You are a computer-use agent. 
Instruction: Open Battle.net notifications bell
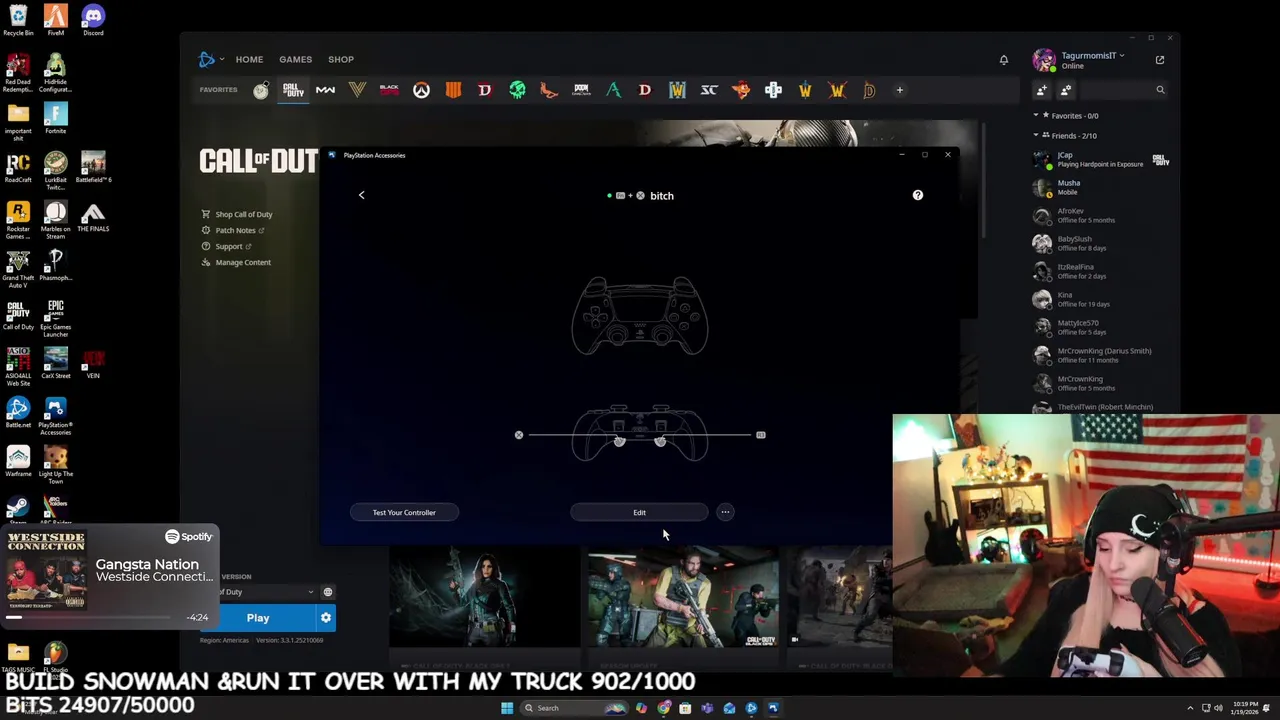pos(1004,60)
